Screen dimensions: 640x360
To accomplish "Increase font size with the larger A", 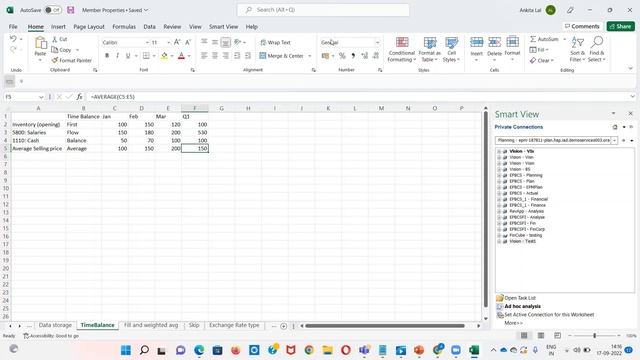I will (x=177, y=42).
